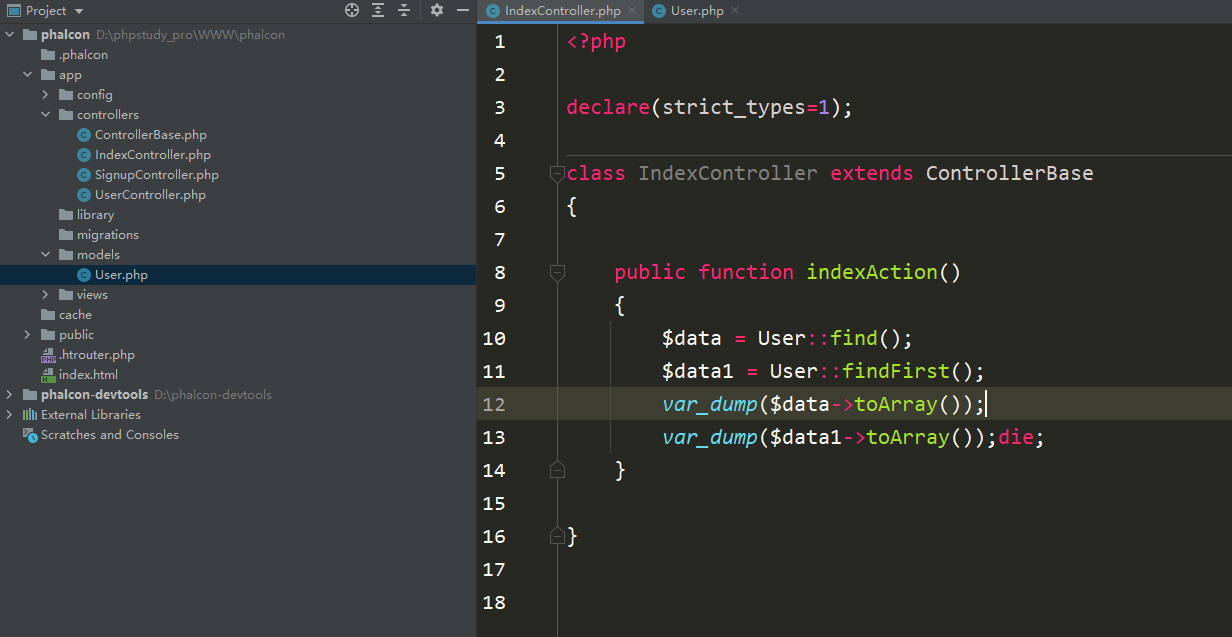1232x637 pixels.
Task: Close the IndexController.php tab
Action: (x=633, y=11)
